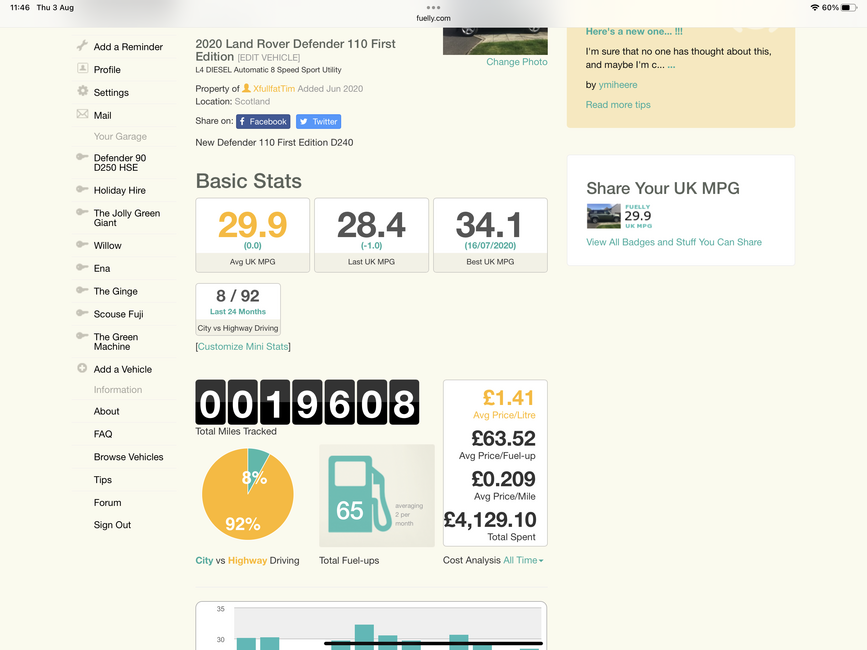The height and width of the screenshot is (650, 867).
Task: Click the key icon beside Defender 90 D250 HSE
Action: (x=82, y=156)
